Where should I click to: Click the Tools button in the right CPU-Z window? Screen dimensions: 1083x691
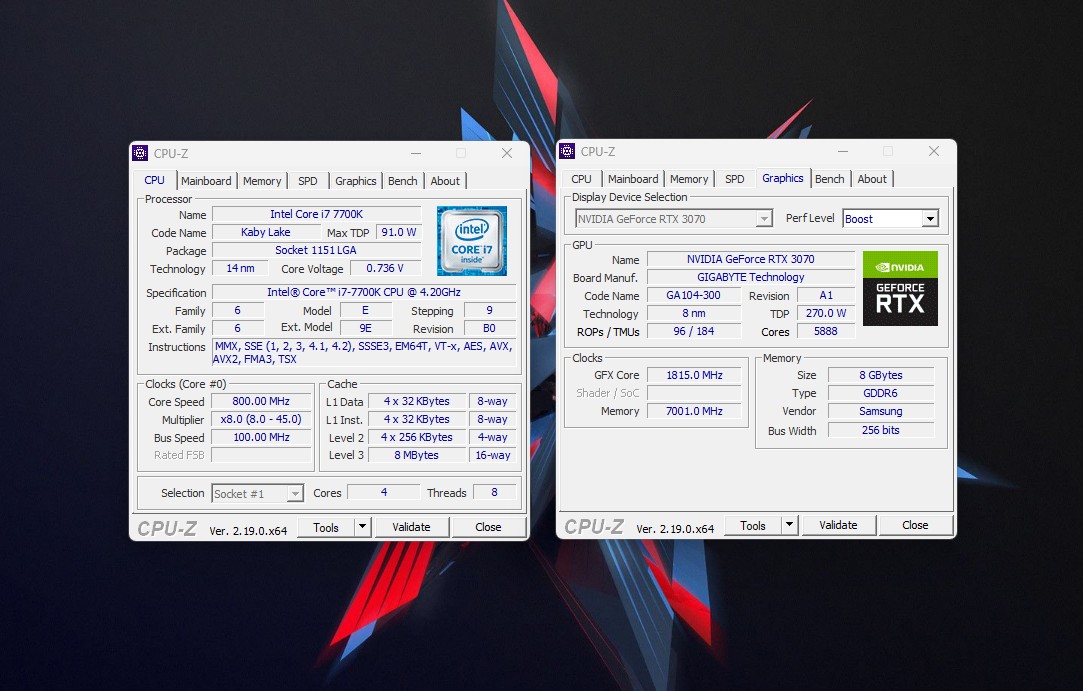click(x=753, y=525)
